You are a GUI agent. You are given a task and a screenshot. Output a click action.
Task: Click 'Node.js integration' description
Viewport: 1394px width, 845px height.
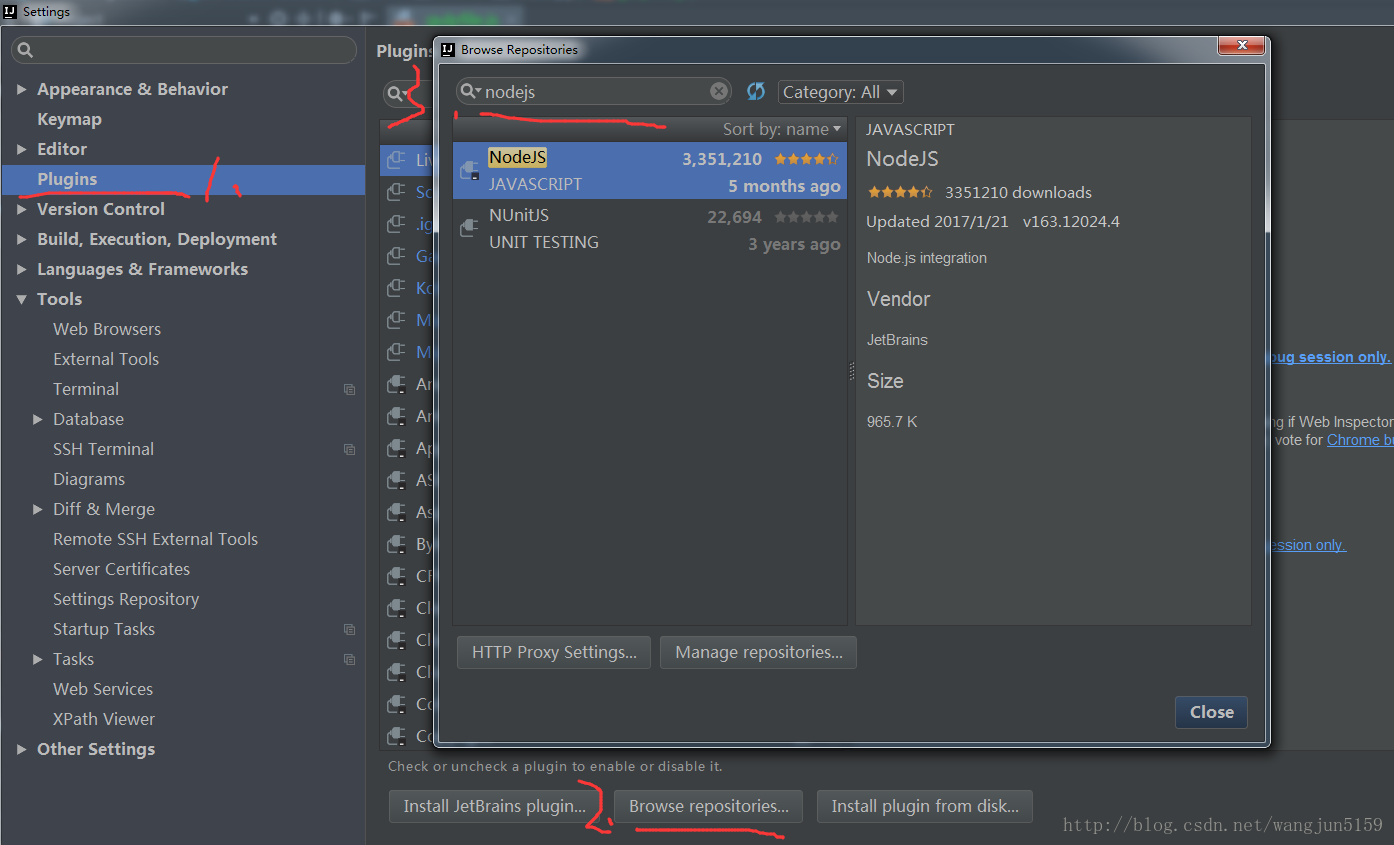(x=927, y=258)
